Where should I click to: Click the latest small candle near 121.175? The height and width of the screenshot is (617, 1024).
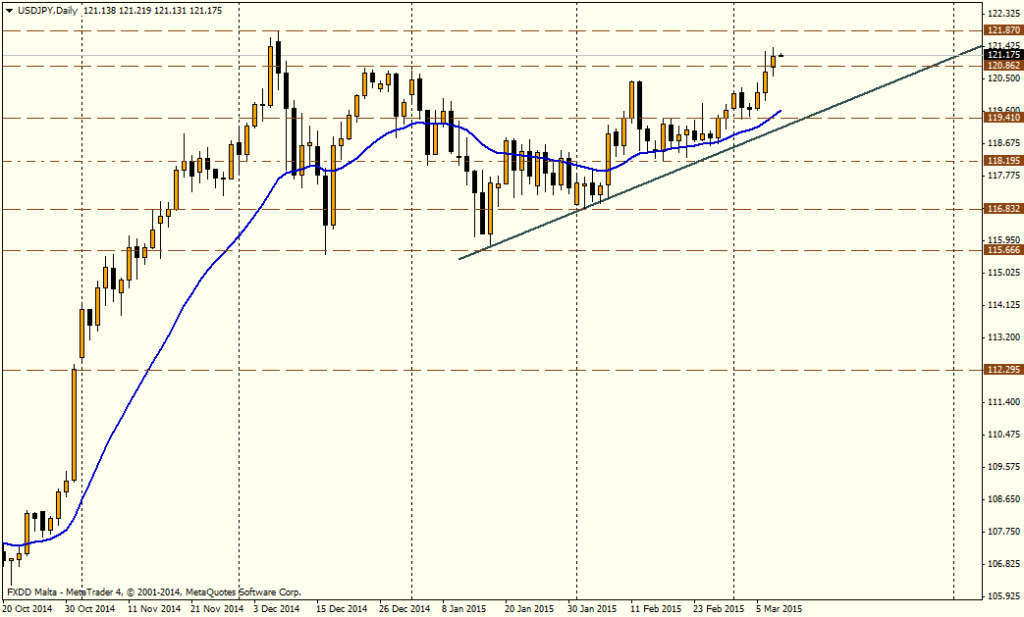tap(780, 55)
